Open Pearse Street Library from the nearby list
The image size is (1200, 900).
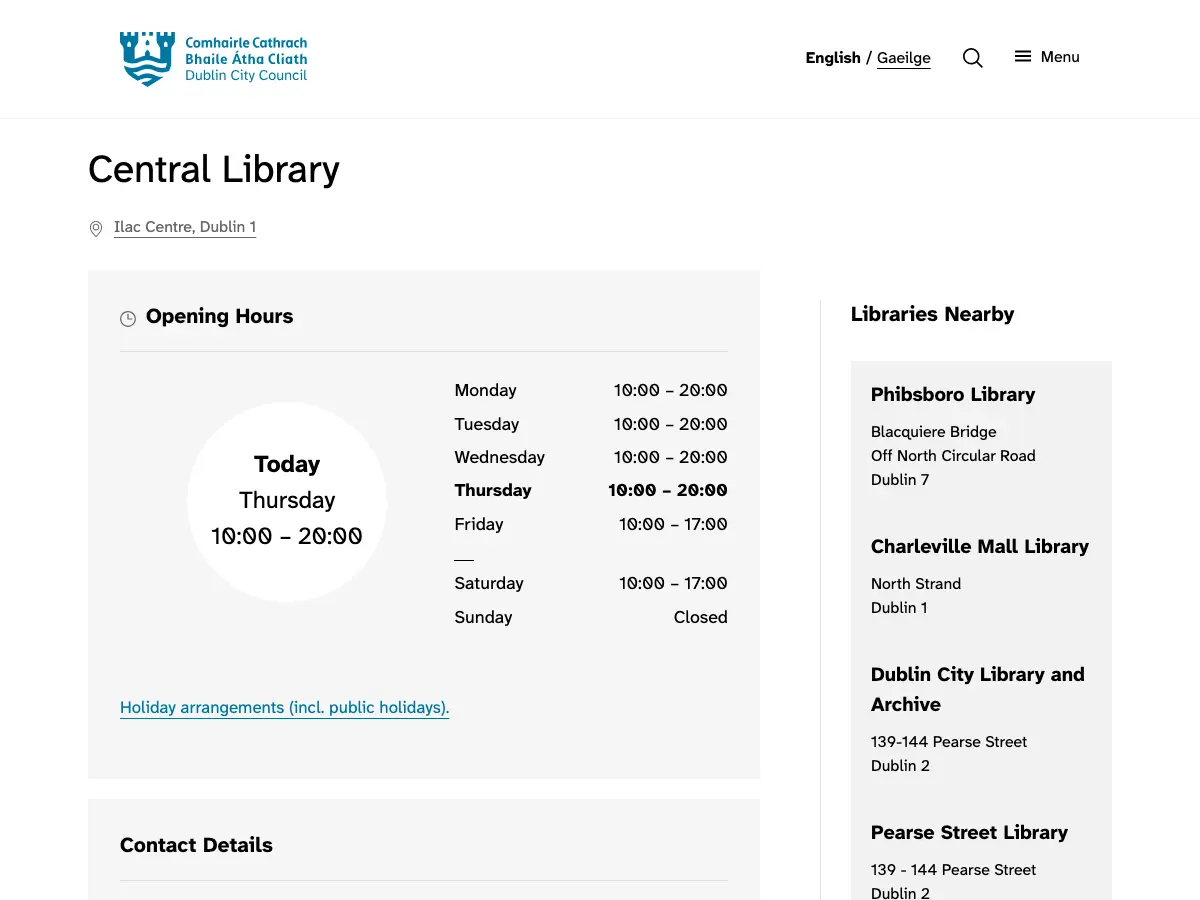[969, 832]
